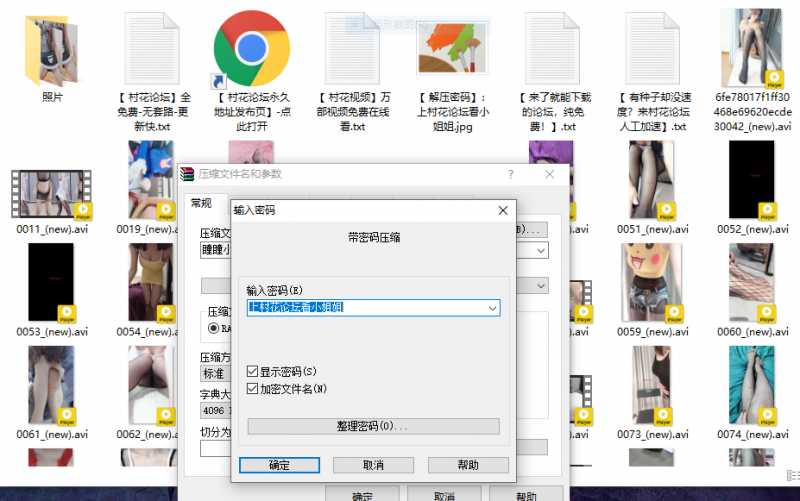
Task: Confirm the password with 确定
Action: 279,465
